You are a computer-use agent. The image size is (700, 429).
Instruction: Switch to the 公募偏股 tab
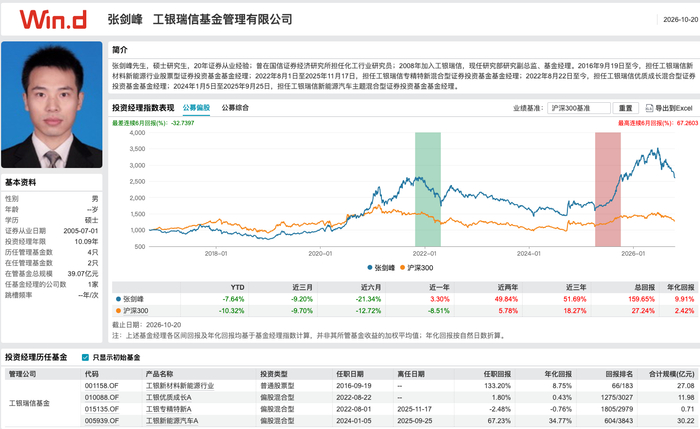(x=196, y=108)
